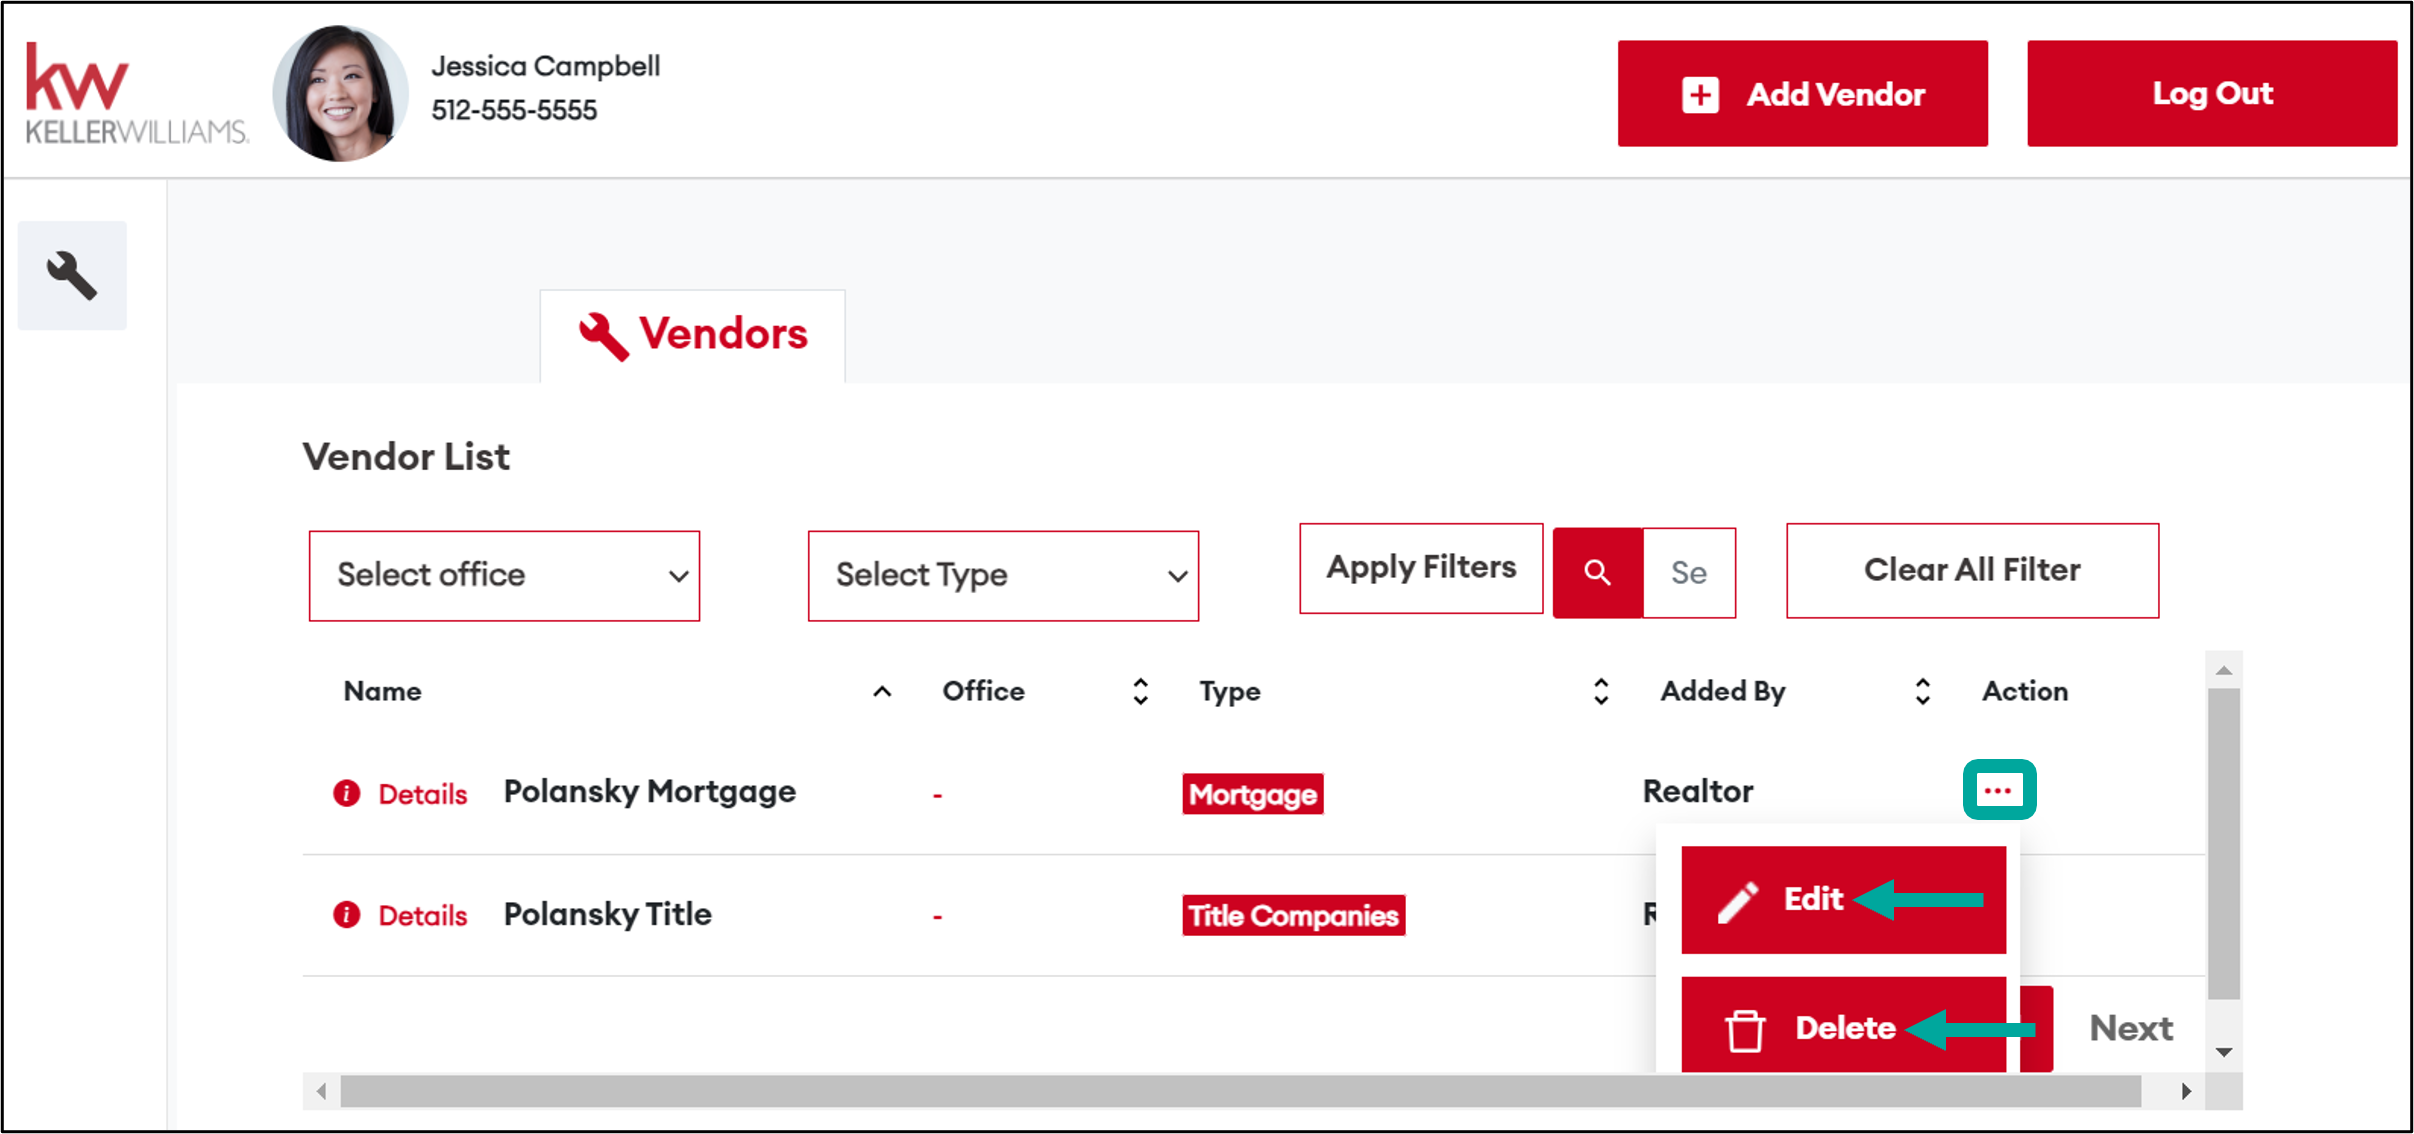Click inside the search text field
The image size is (2414, 1134).
point(1689,572)
